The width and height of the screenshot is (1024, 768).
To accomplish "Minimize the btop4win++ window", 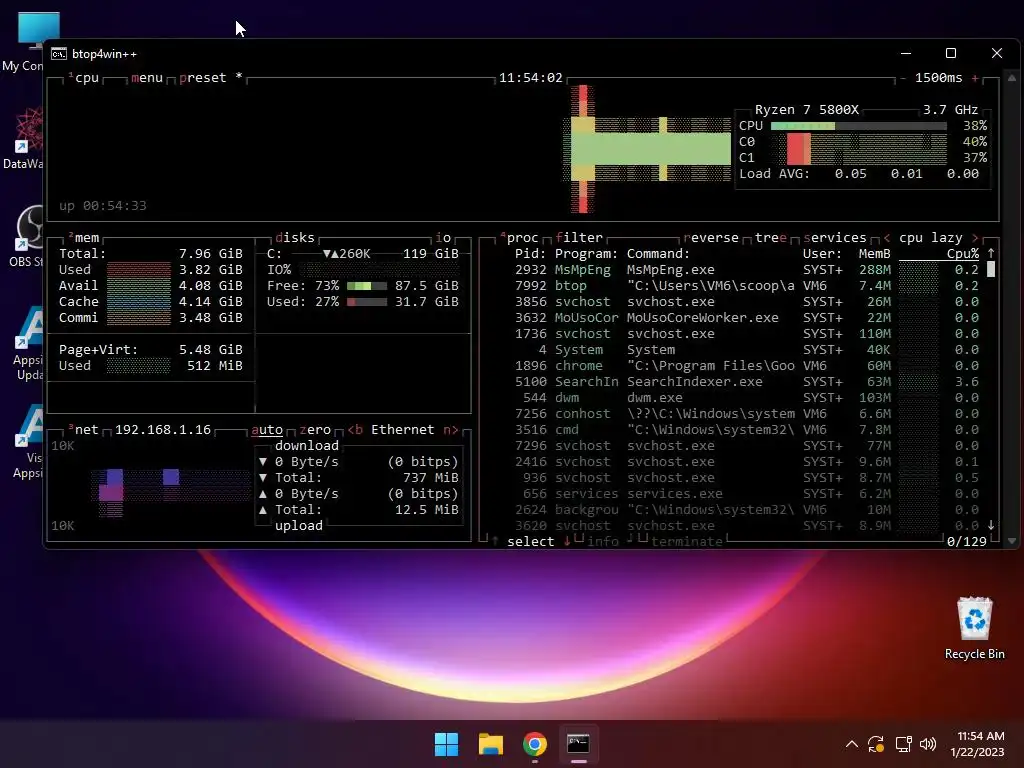I will [x=906, y=53].
